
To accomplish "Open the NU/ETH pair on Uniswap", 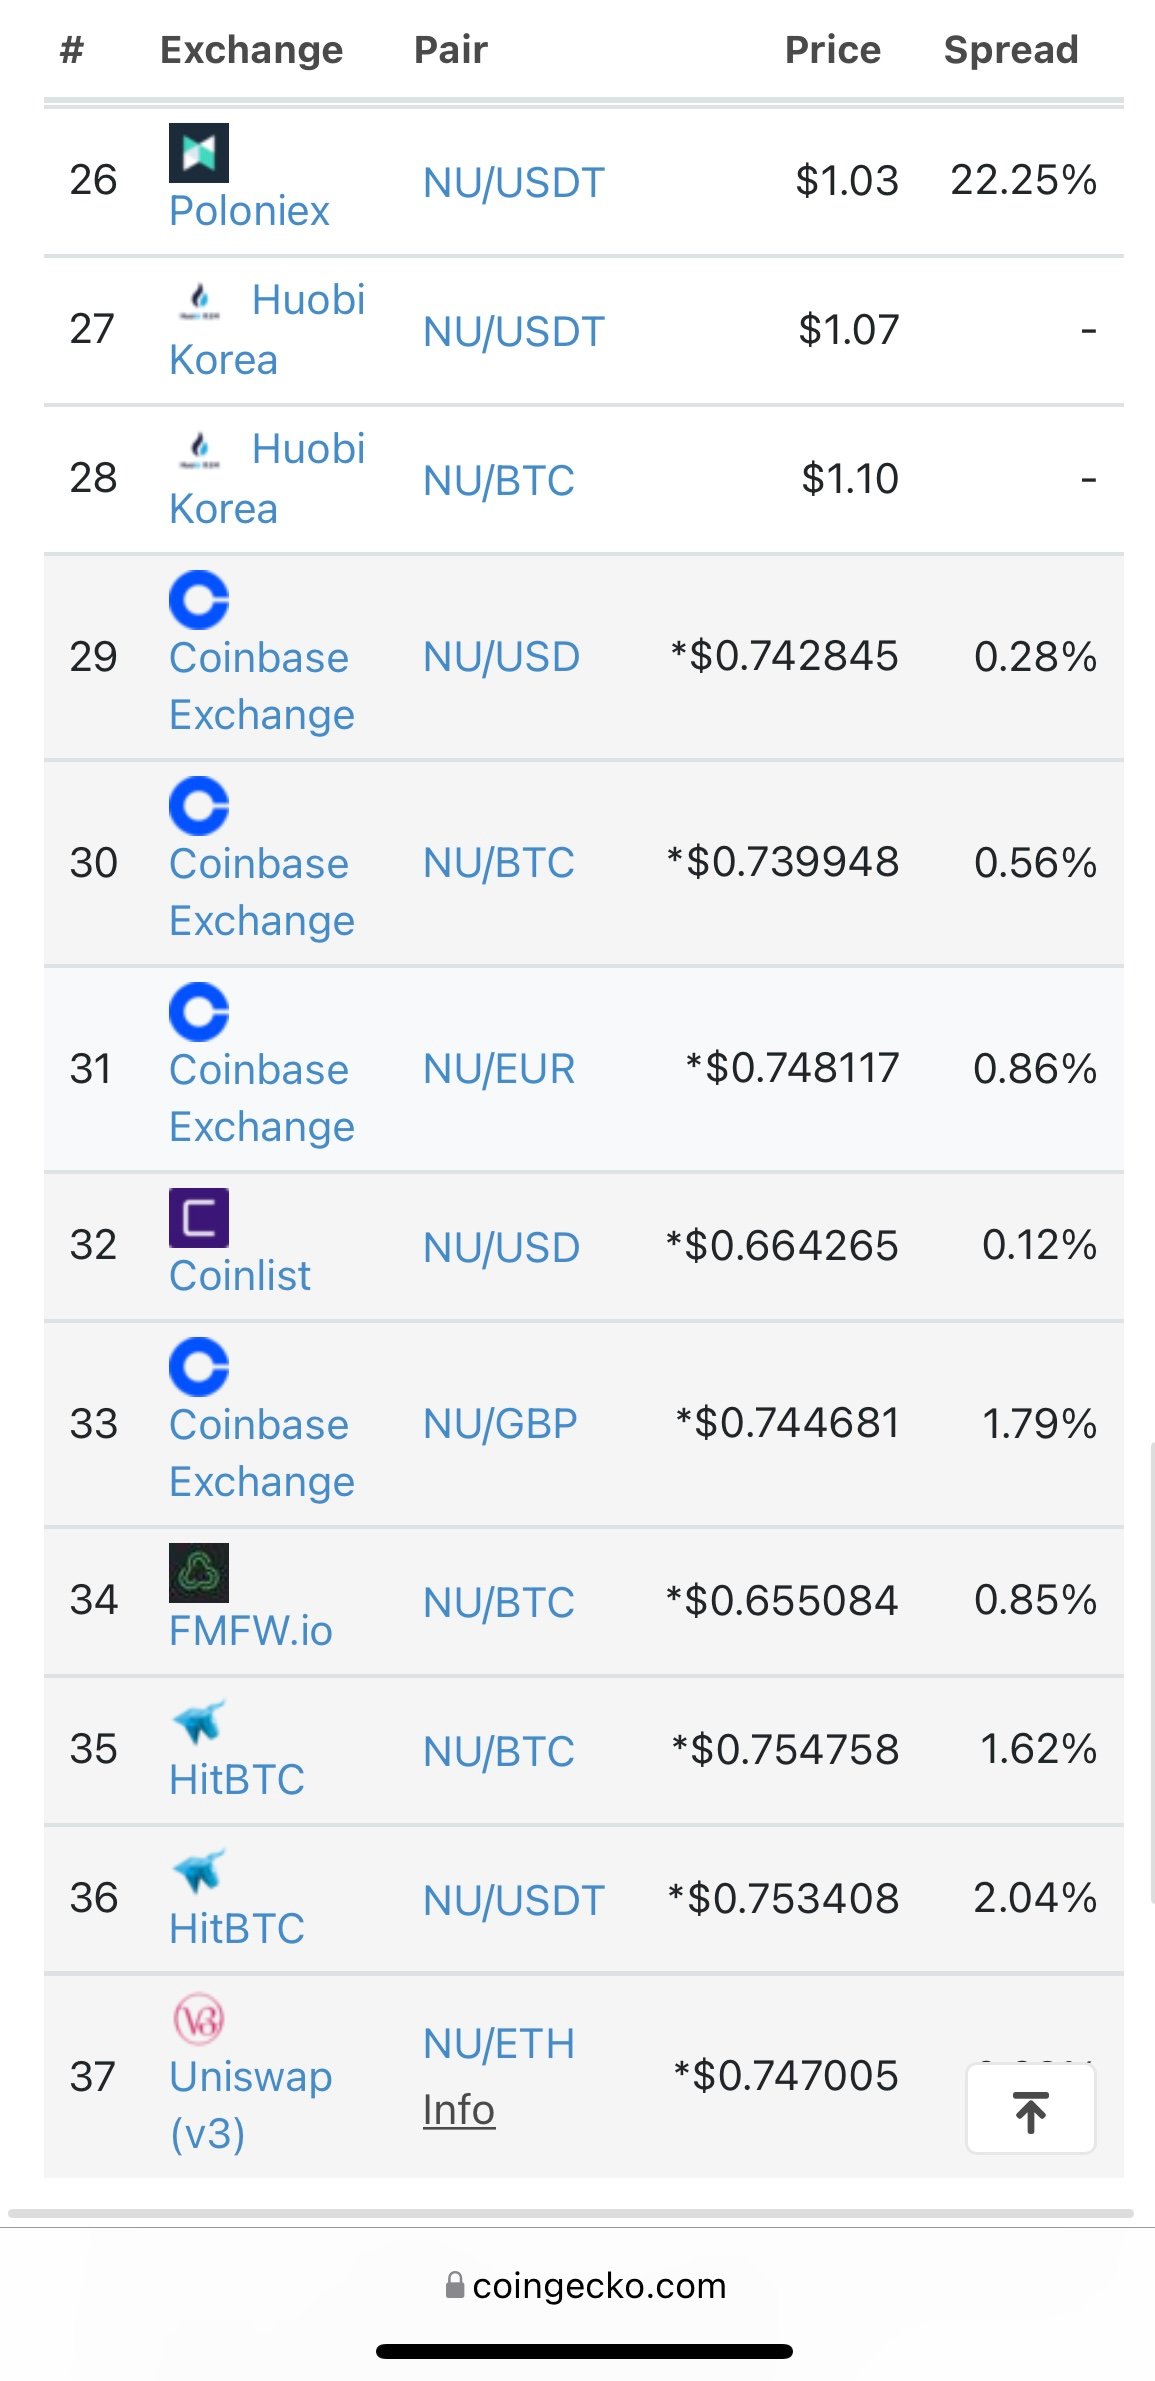I will pos(499,2043).
